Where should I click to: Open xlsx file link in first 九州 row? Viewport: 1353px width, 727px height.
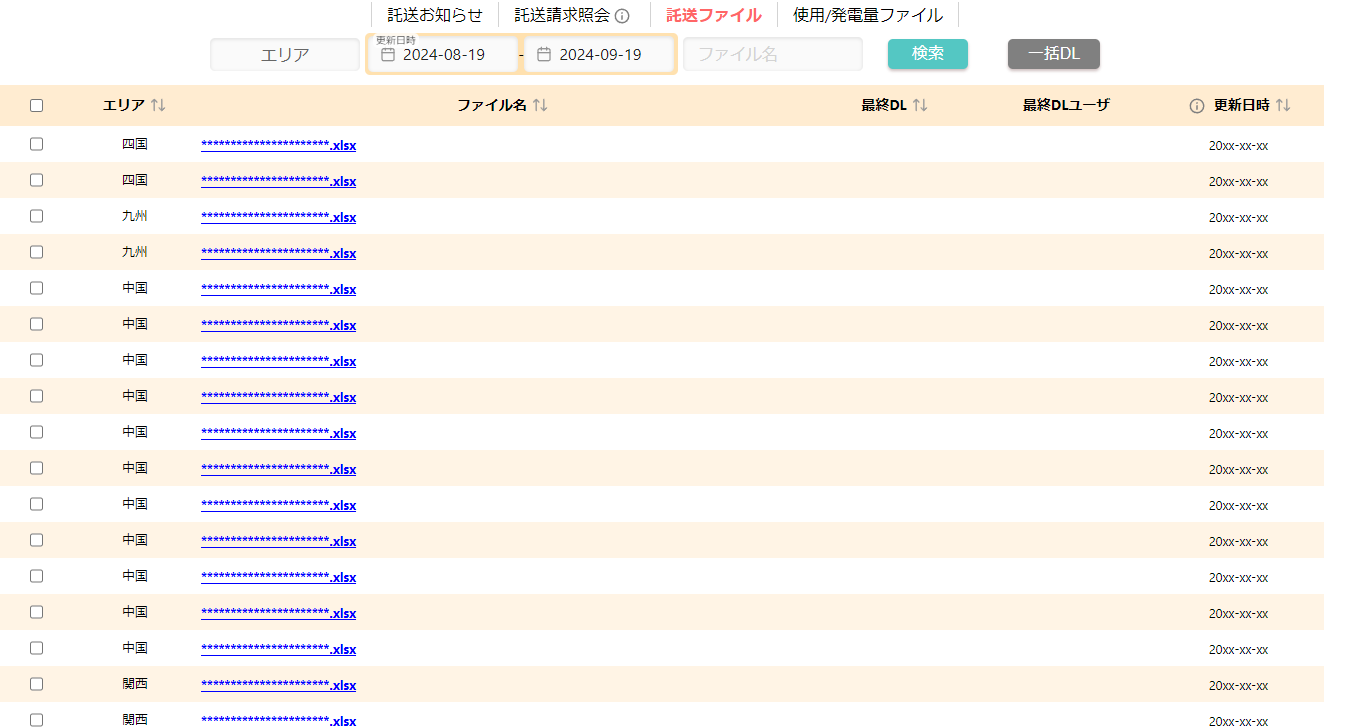pos(278,217)
